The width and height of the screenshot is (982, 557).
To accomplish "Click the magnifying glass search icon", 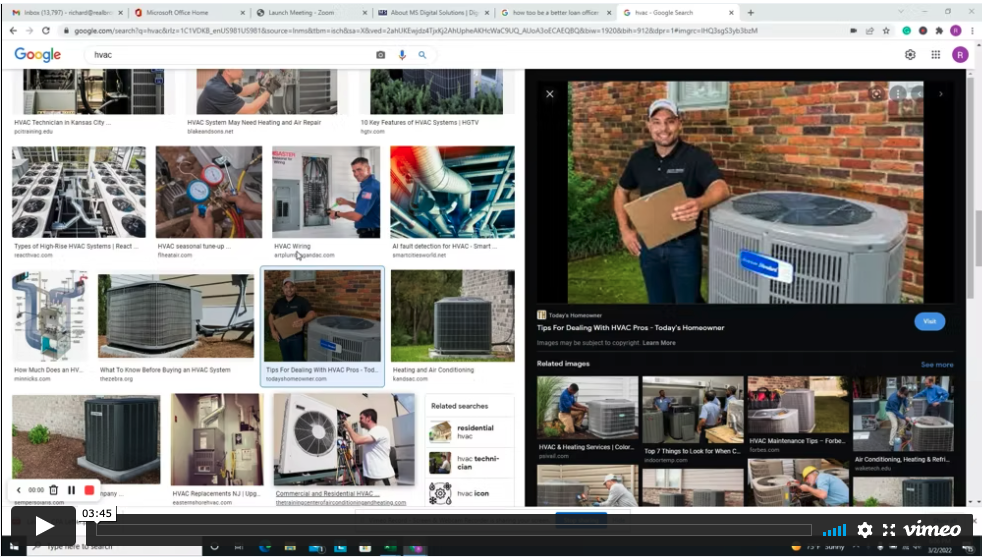I will pyautogui.click(x=422, y=55).
